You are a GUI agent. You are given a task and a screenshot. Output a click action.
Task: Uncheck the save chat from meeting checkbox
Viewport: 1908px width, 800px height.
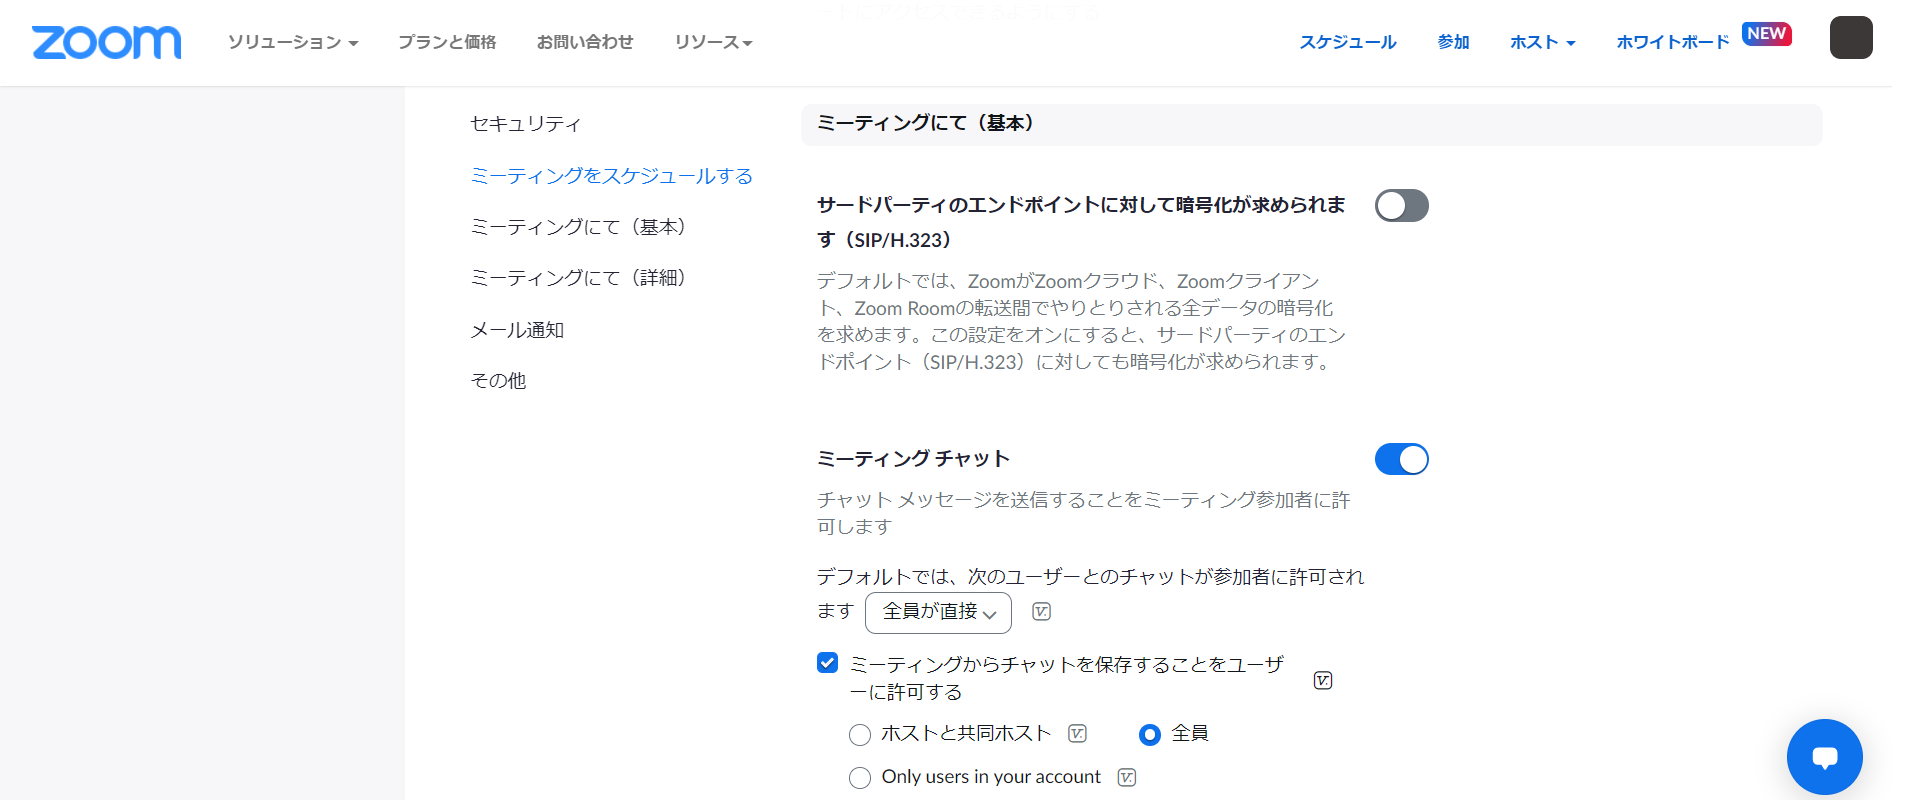[x=827, y=663]
